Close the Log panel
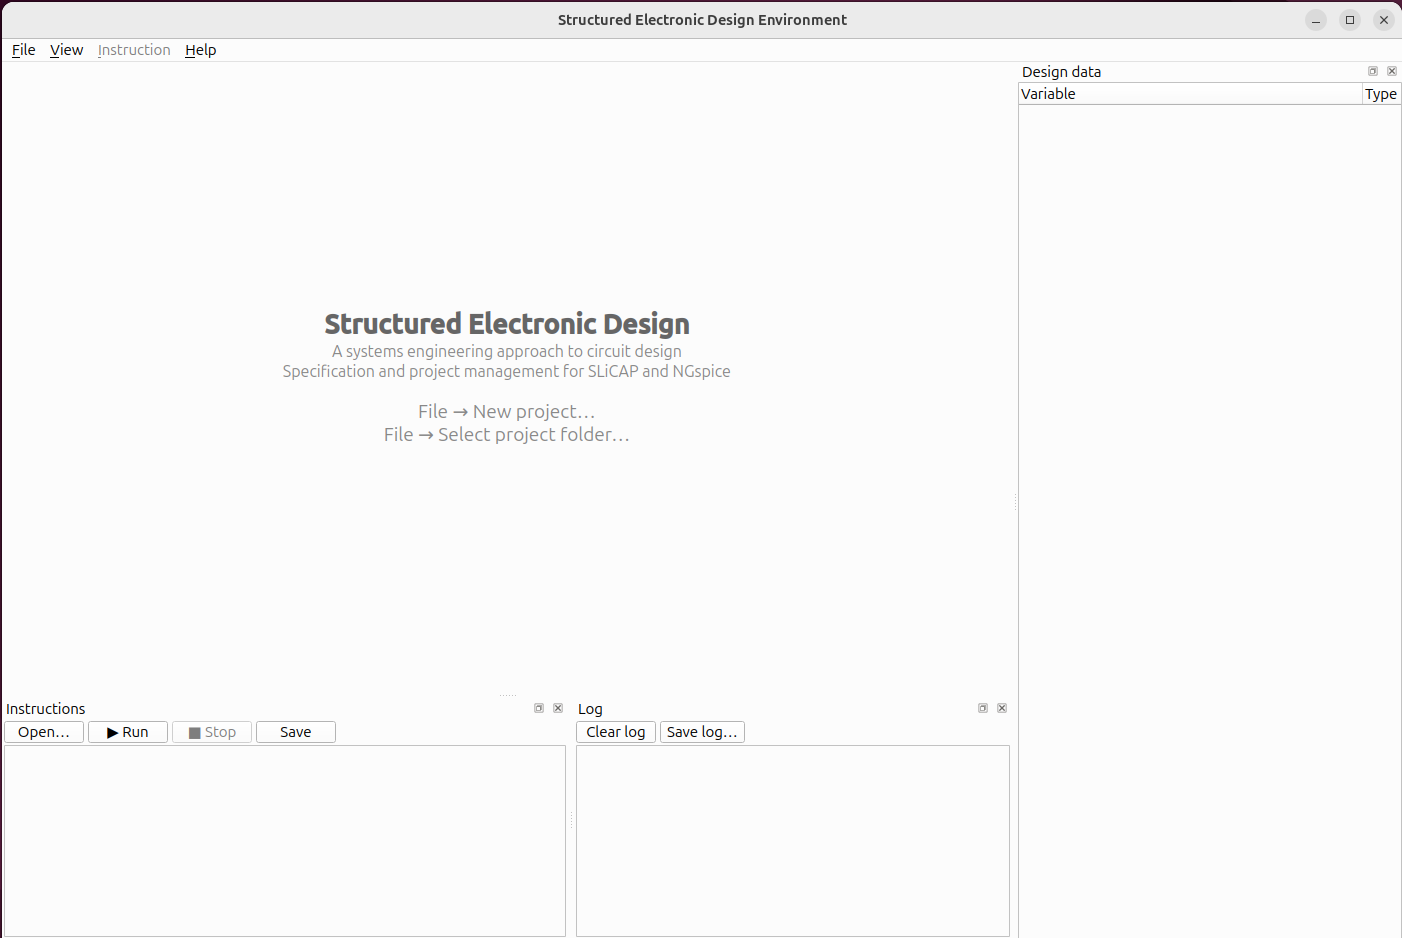 click(x=1002, y=708)
